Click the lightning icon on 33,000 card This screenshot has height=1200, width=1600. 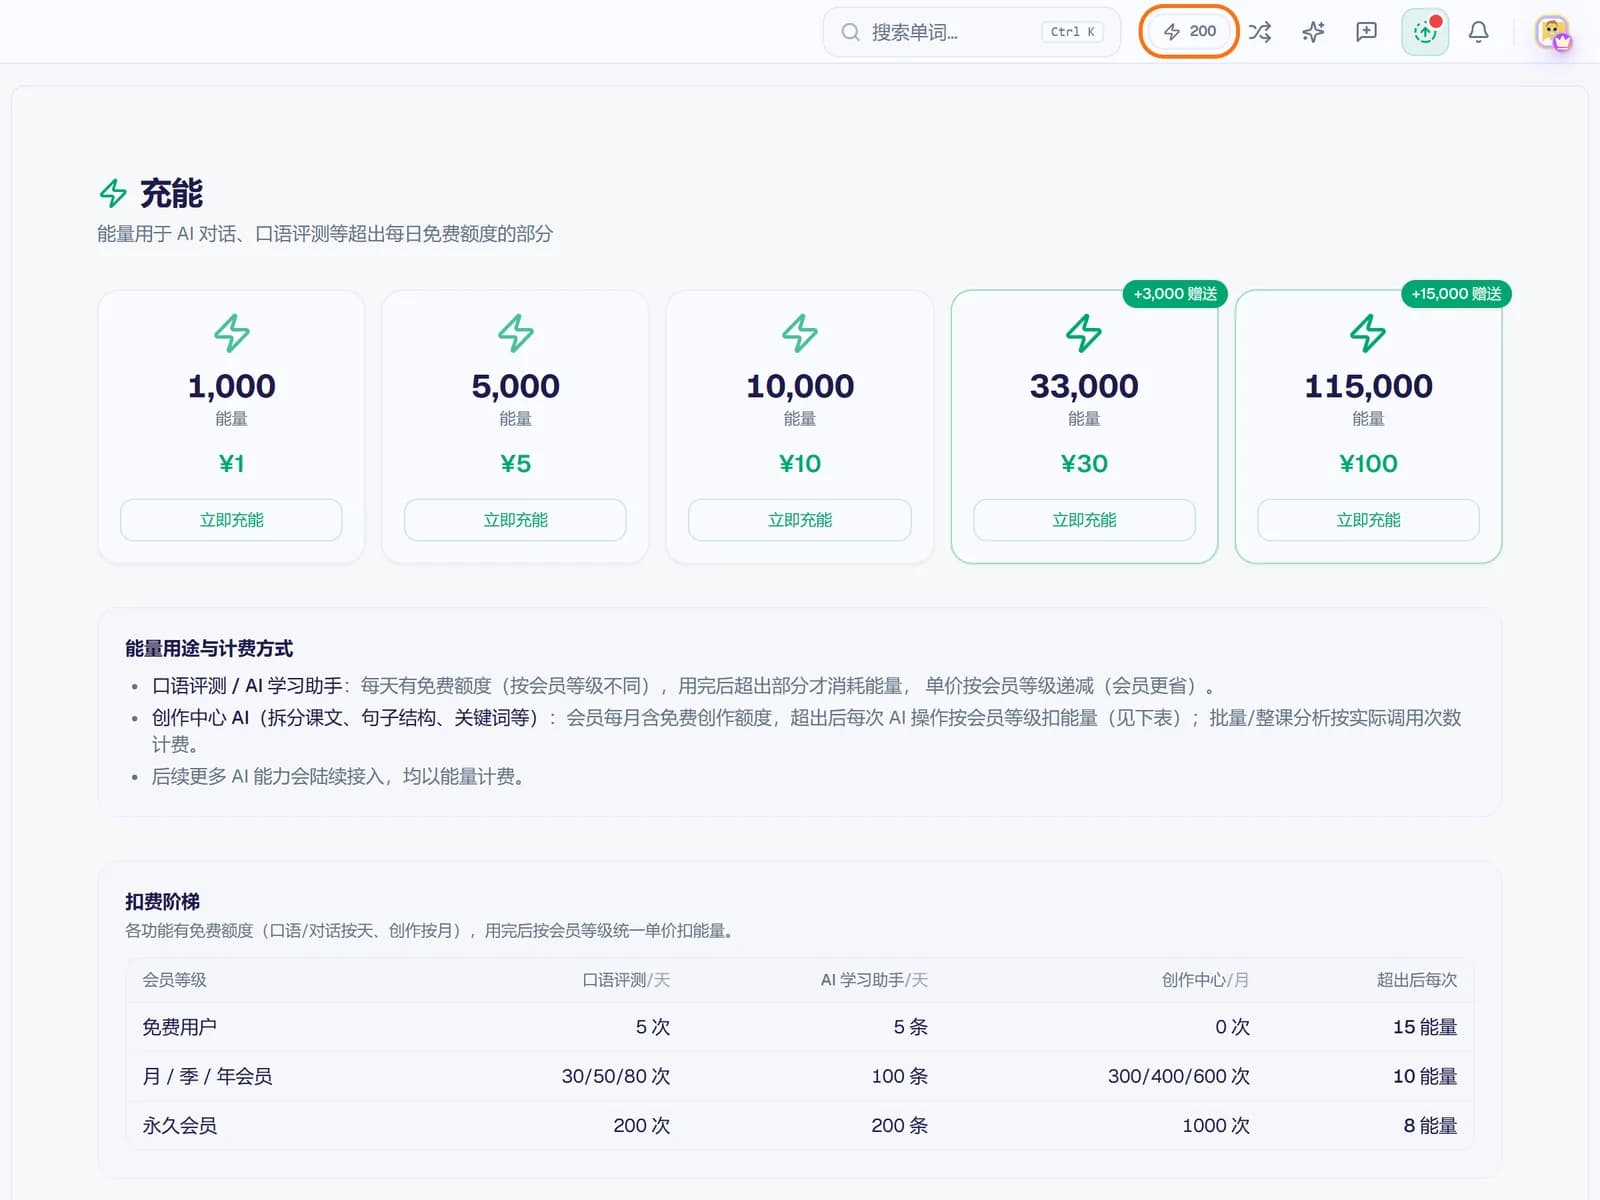point(1084,333)
